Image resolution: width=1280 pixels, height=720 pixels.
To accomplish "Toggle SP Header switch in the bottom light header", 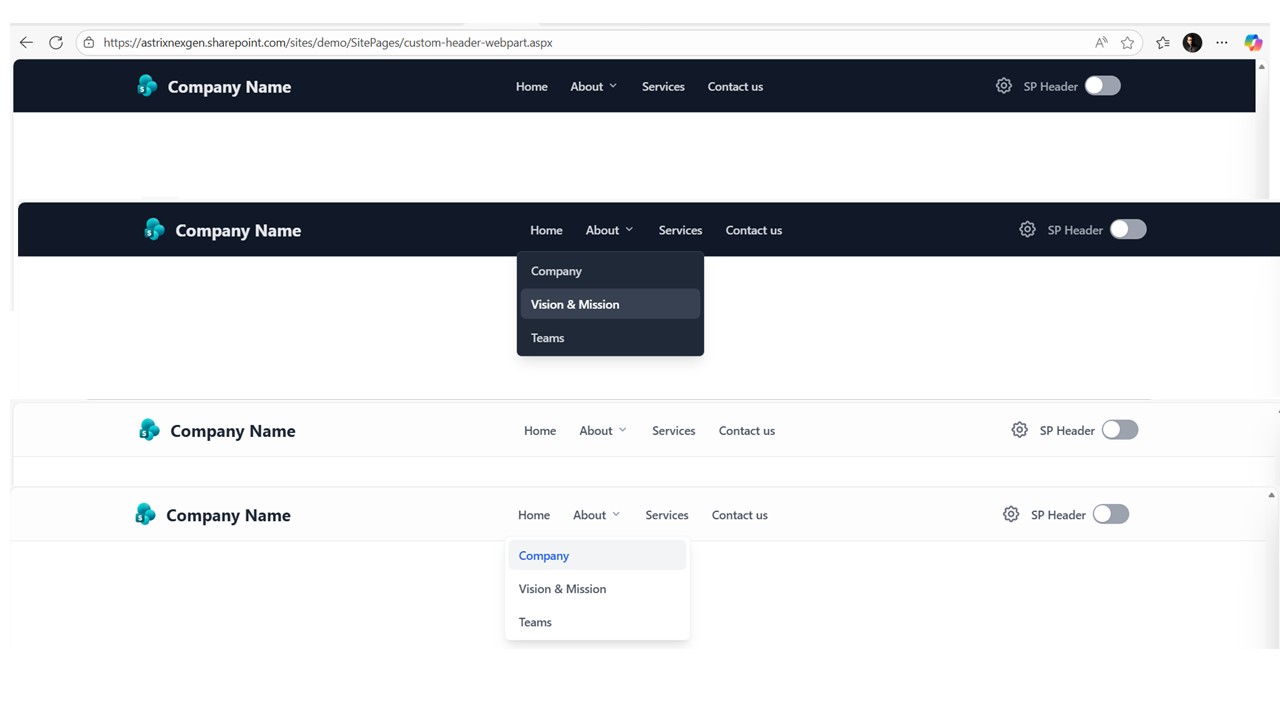I will (1110, 514).
